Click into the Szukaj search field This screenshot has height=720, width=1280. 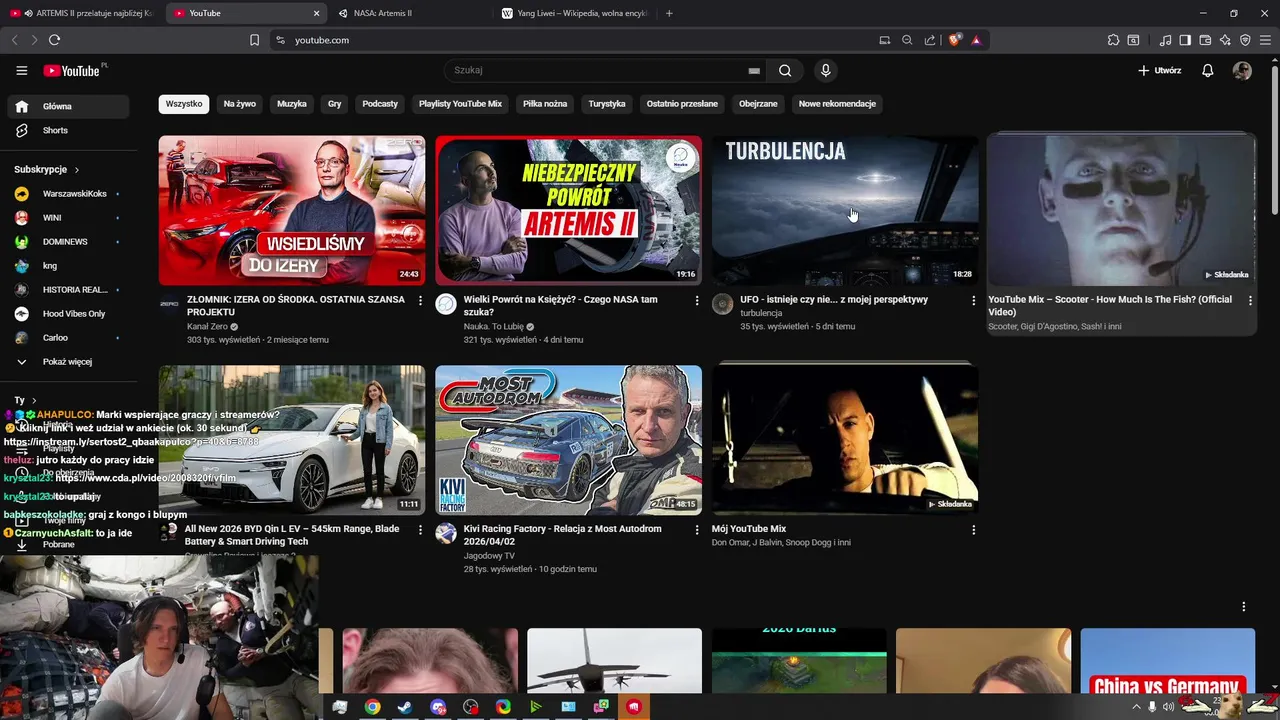[x=596, y=70]
